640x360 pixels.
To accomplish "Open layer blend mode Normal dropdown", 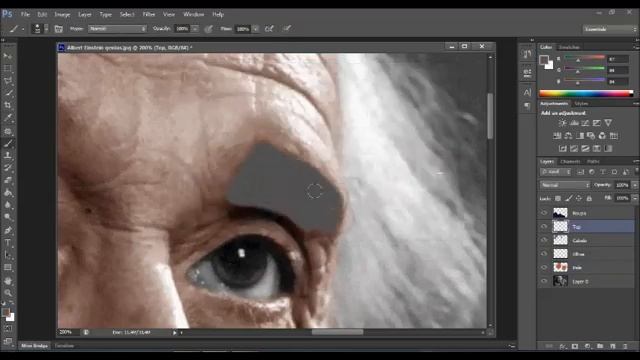I will 565,185.
